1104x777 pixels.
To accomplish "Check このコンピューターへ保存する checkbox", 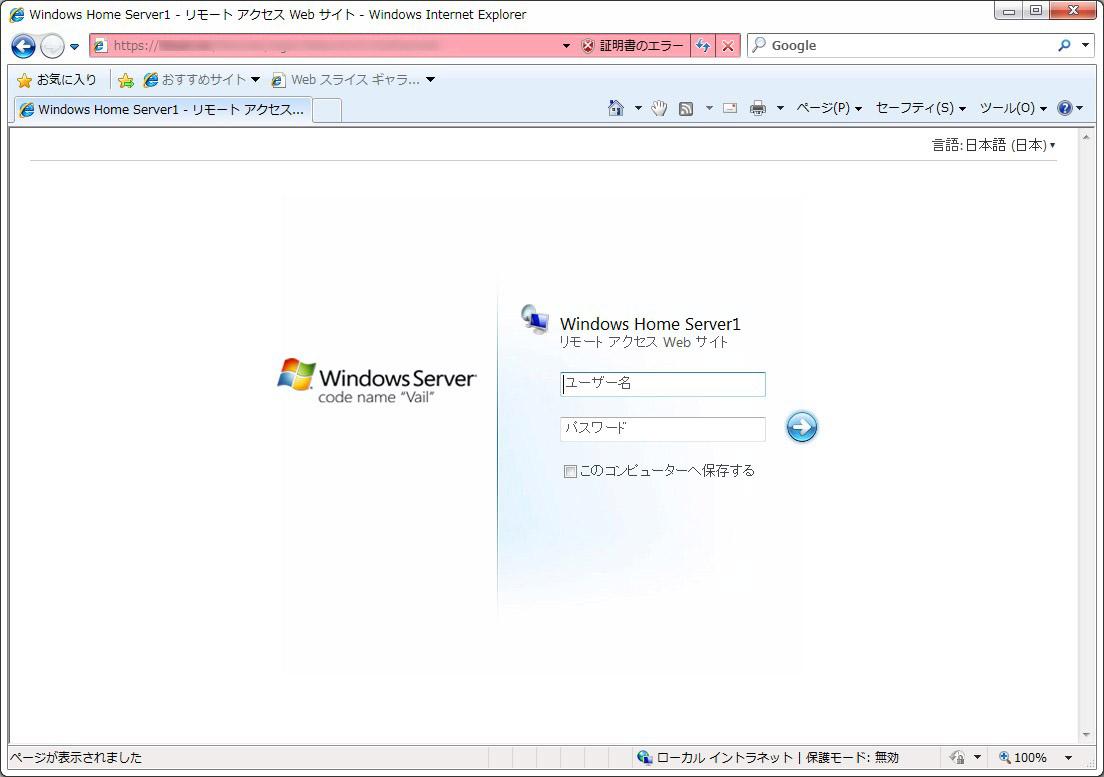I will pyautogui.click(x=570, y=472).
